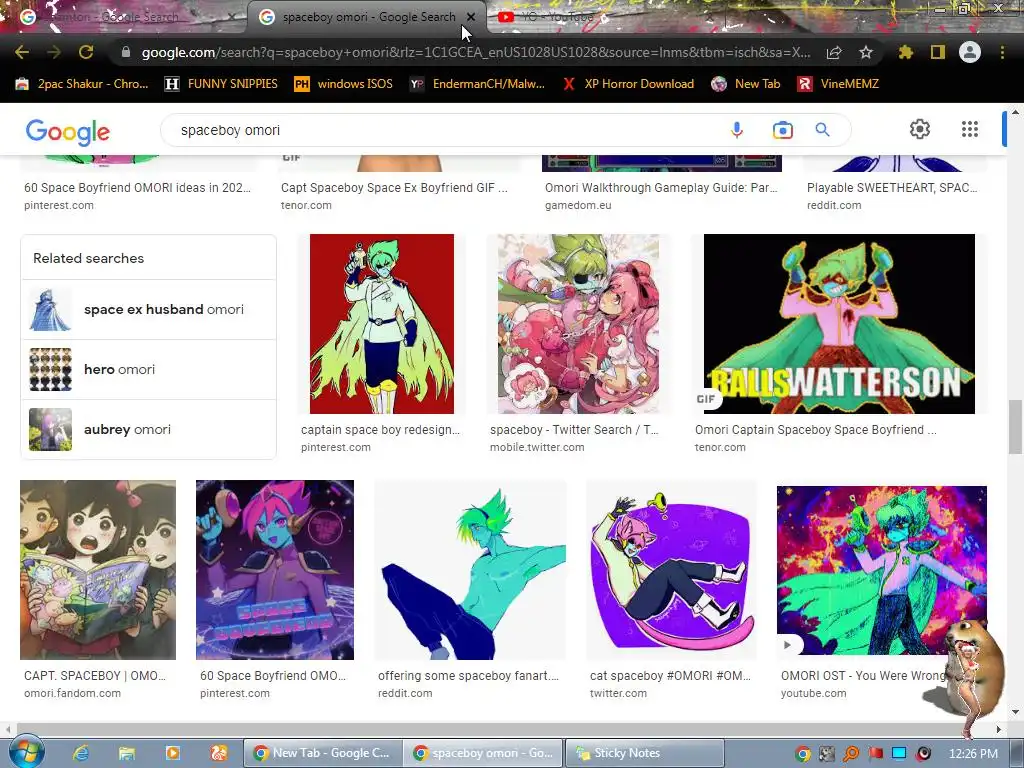Search by image with camera icon

point(782,130)
